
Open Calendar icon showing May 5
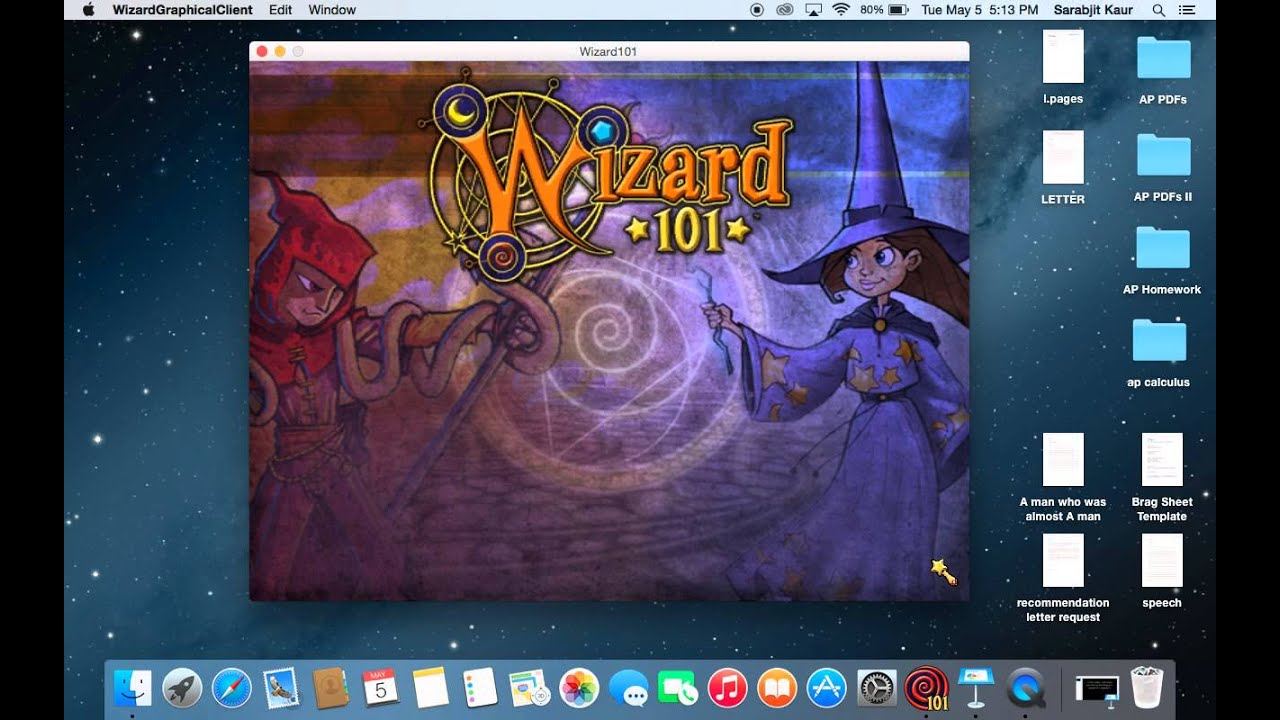click(x=380, y=688)
